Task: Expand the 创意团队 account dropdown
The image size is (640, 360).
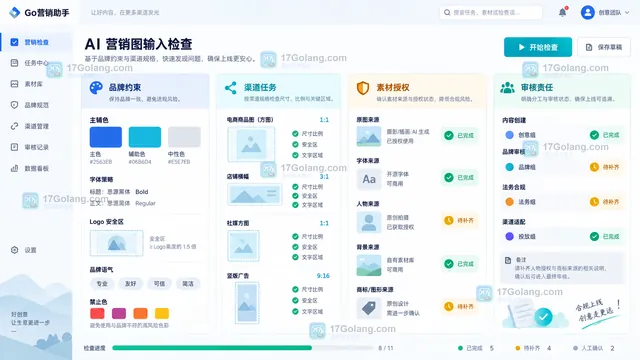Action: pos(627,13)
